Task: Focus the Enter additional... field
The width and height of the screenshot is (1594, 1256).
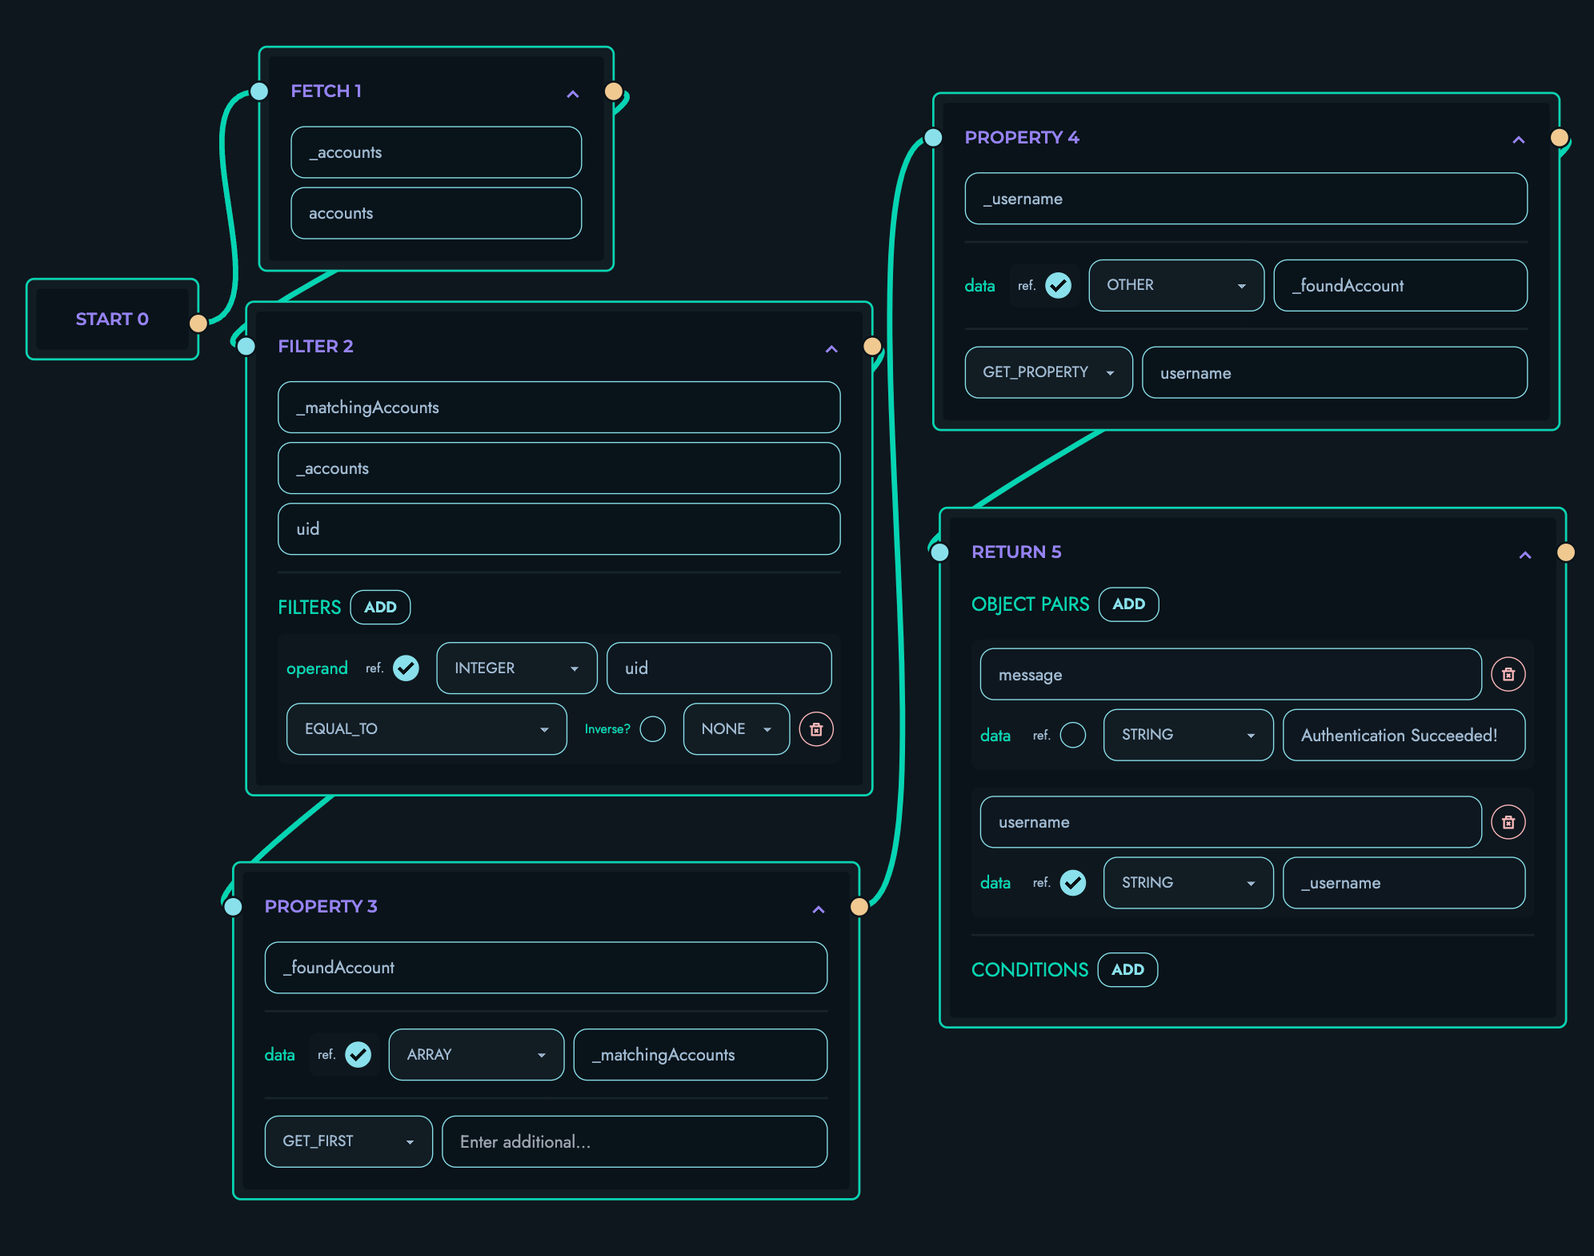Action: click(x=634, y=1141)
